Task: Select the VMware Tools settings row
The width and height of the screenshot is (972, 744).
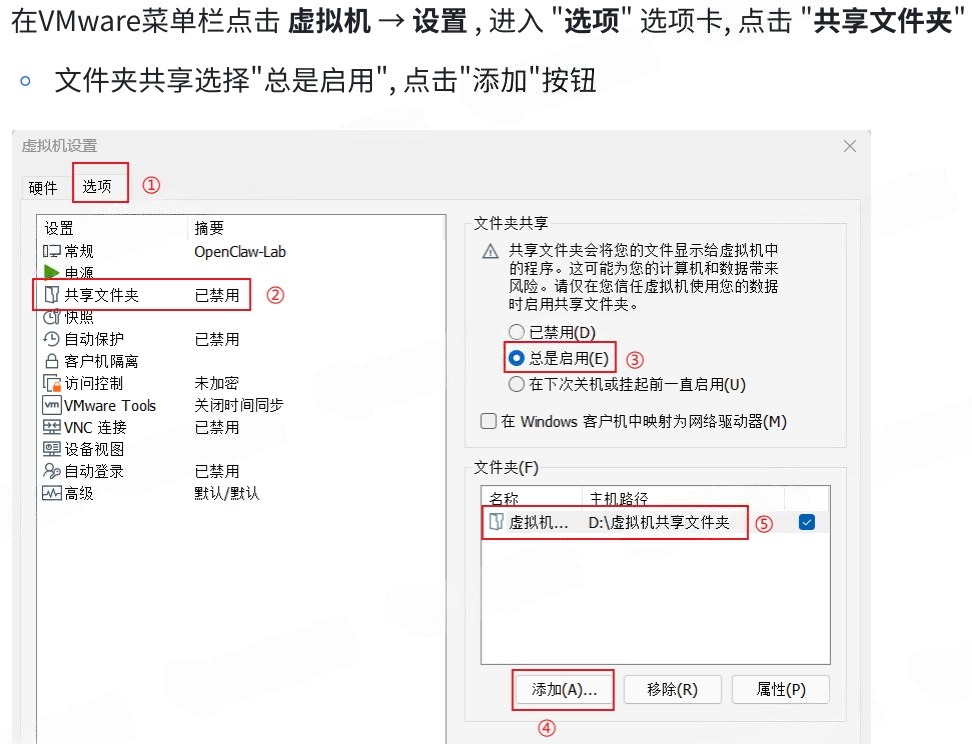Action: click(241, 405)
